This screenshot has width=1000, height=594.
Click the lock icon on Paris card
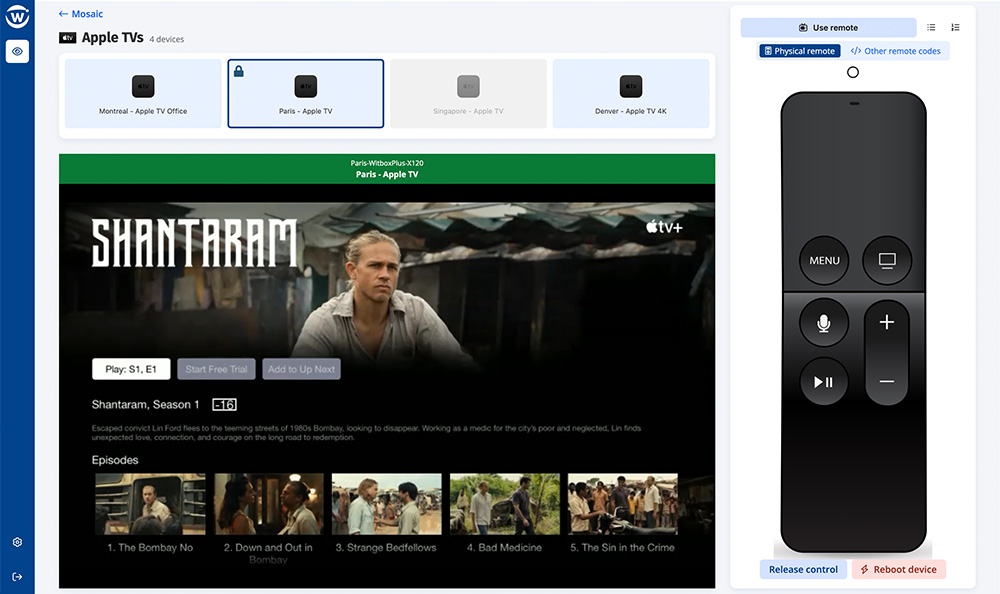pos(239,71)
